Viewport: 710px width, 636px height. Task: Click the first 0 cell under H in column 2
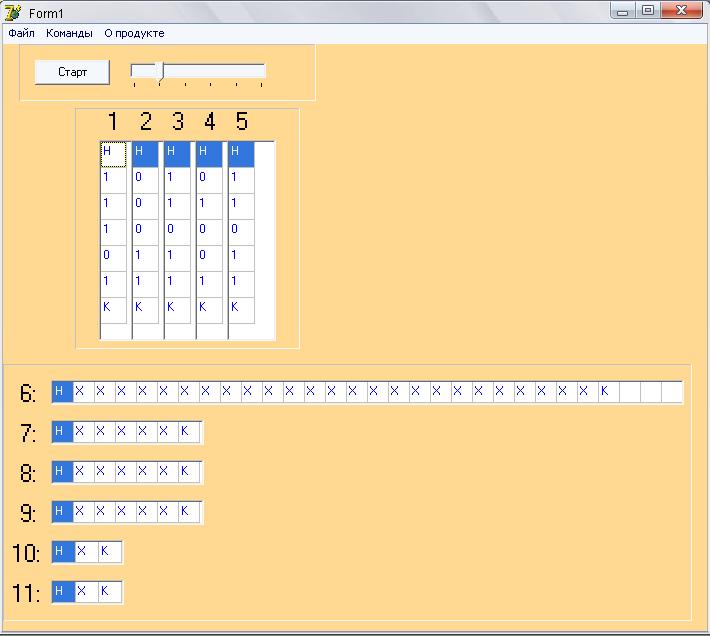(x=145, y=181)
